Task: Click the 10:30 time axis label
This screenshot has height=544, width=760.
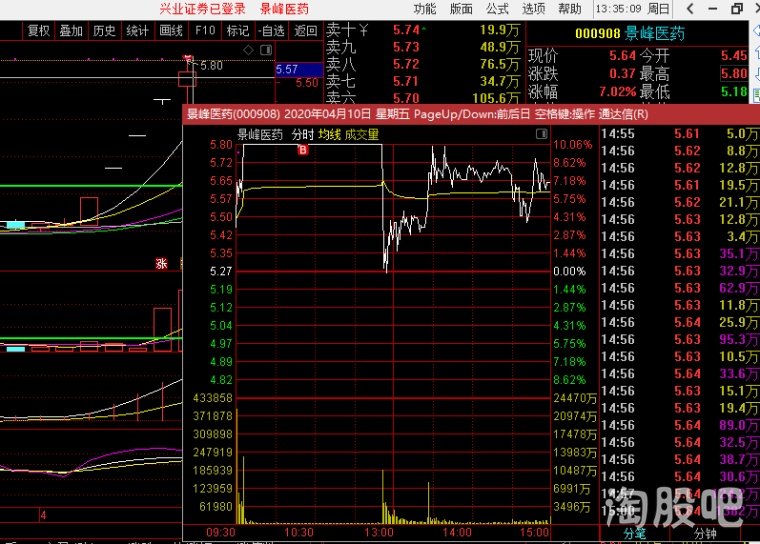Action: point(299,532)
